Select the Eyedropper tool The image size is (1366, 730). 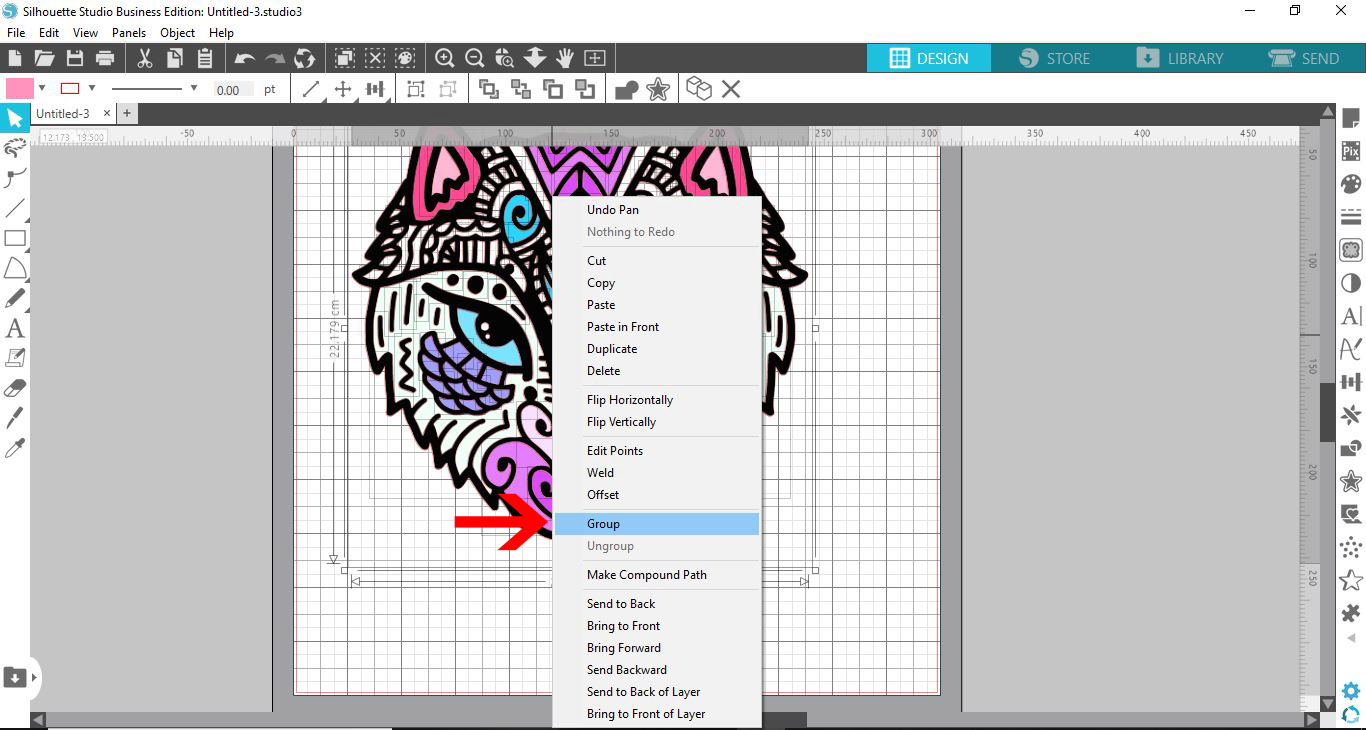15,447
